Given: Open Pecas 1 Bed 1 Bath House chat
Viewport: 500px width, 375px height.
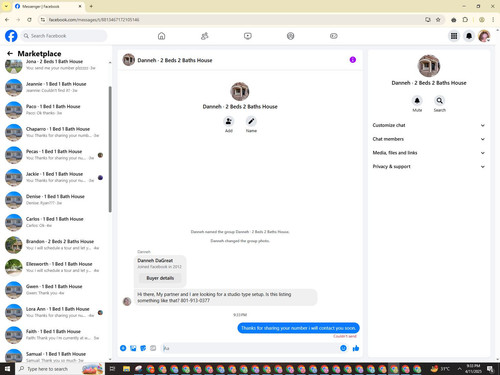Looking at the screenshot, I should click(x=56, y=155).
